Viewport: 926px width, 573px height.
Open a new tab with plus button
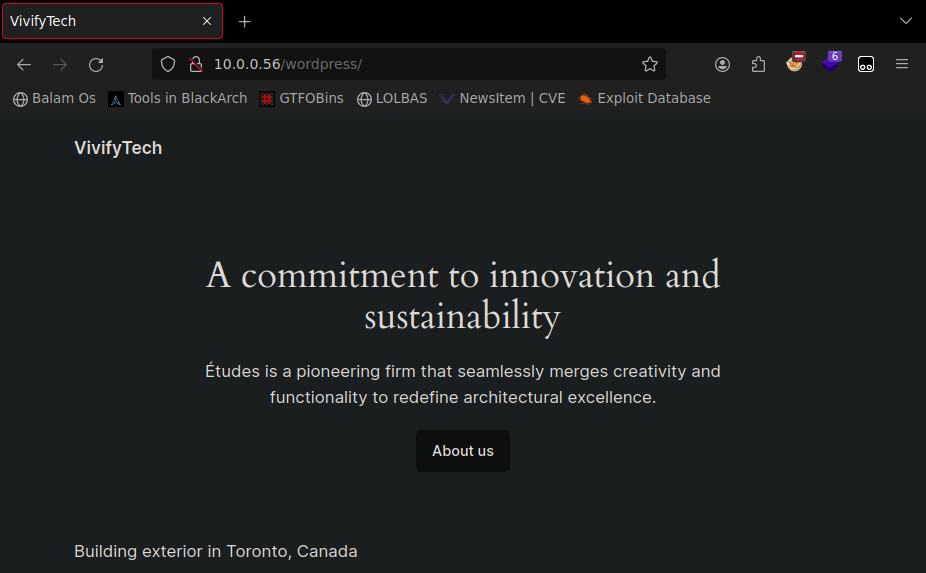(245, 21)
